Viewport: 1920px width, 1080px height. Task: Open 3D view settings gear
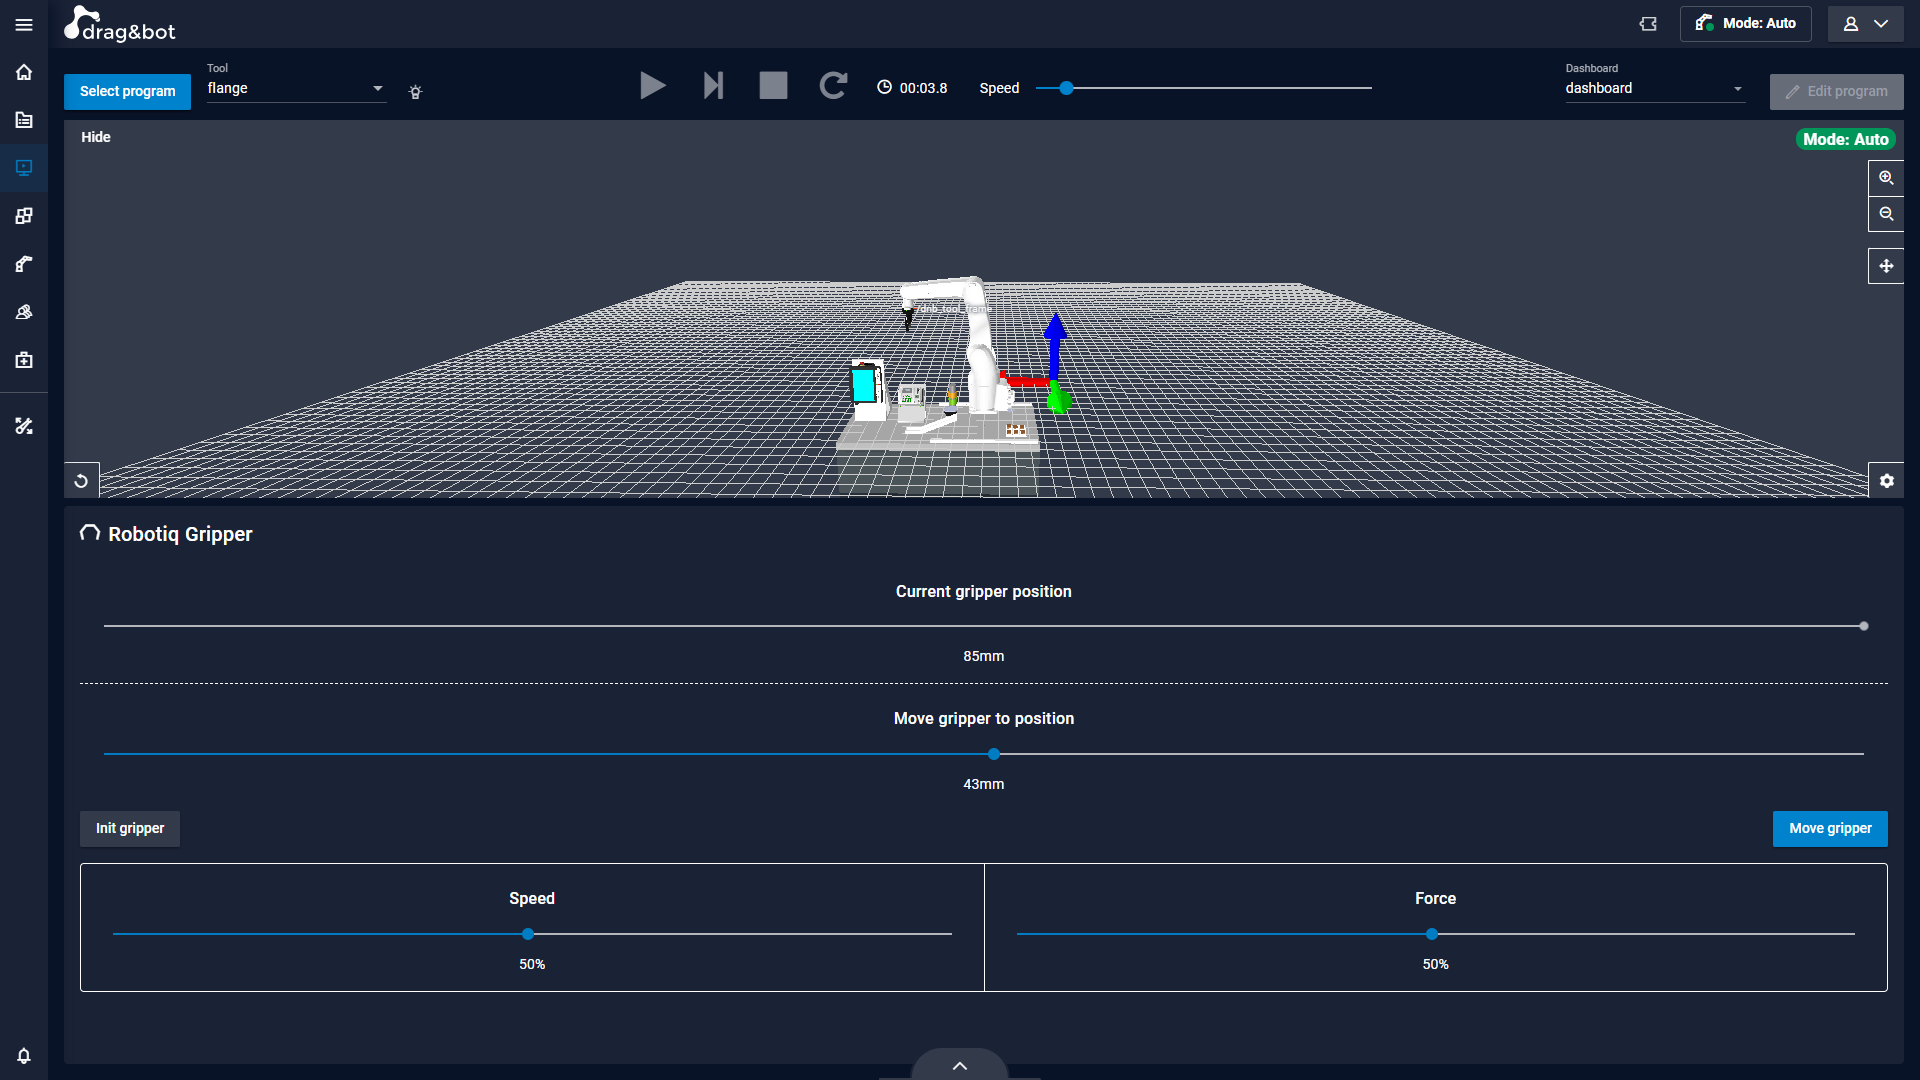1886,481
